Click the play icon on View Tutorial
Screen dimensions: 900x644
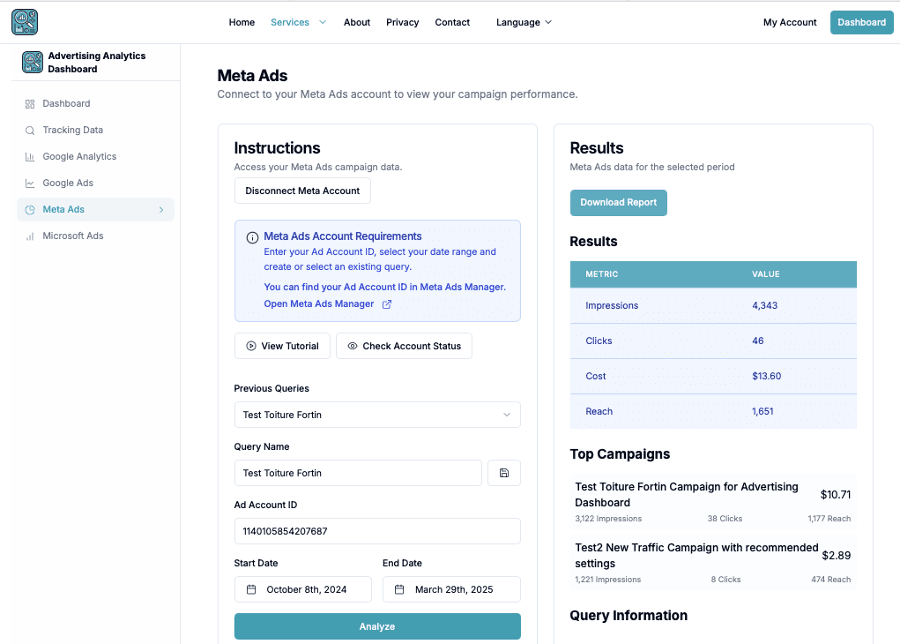click(x=251, y=345)
